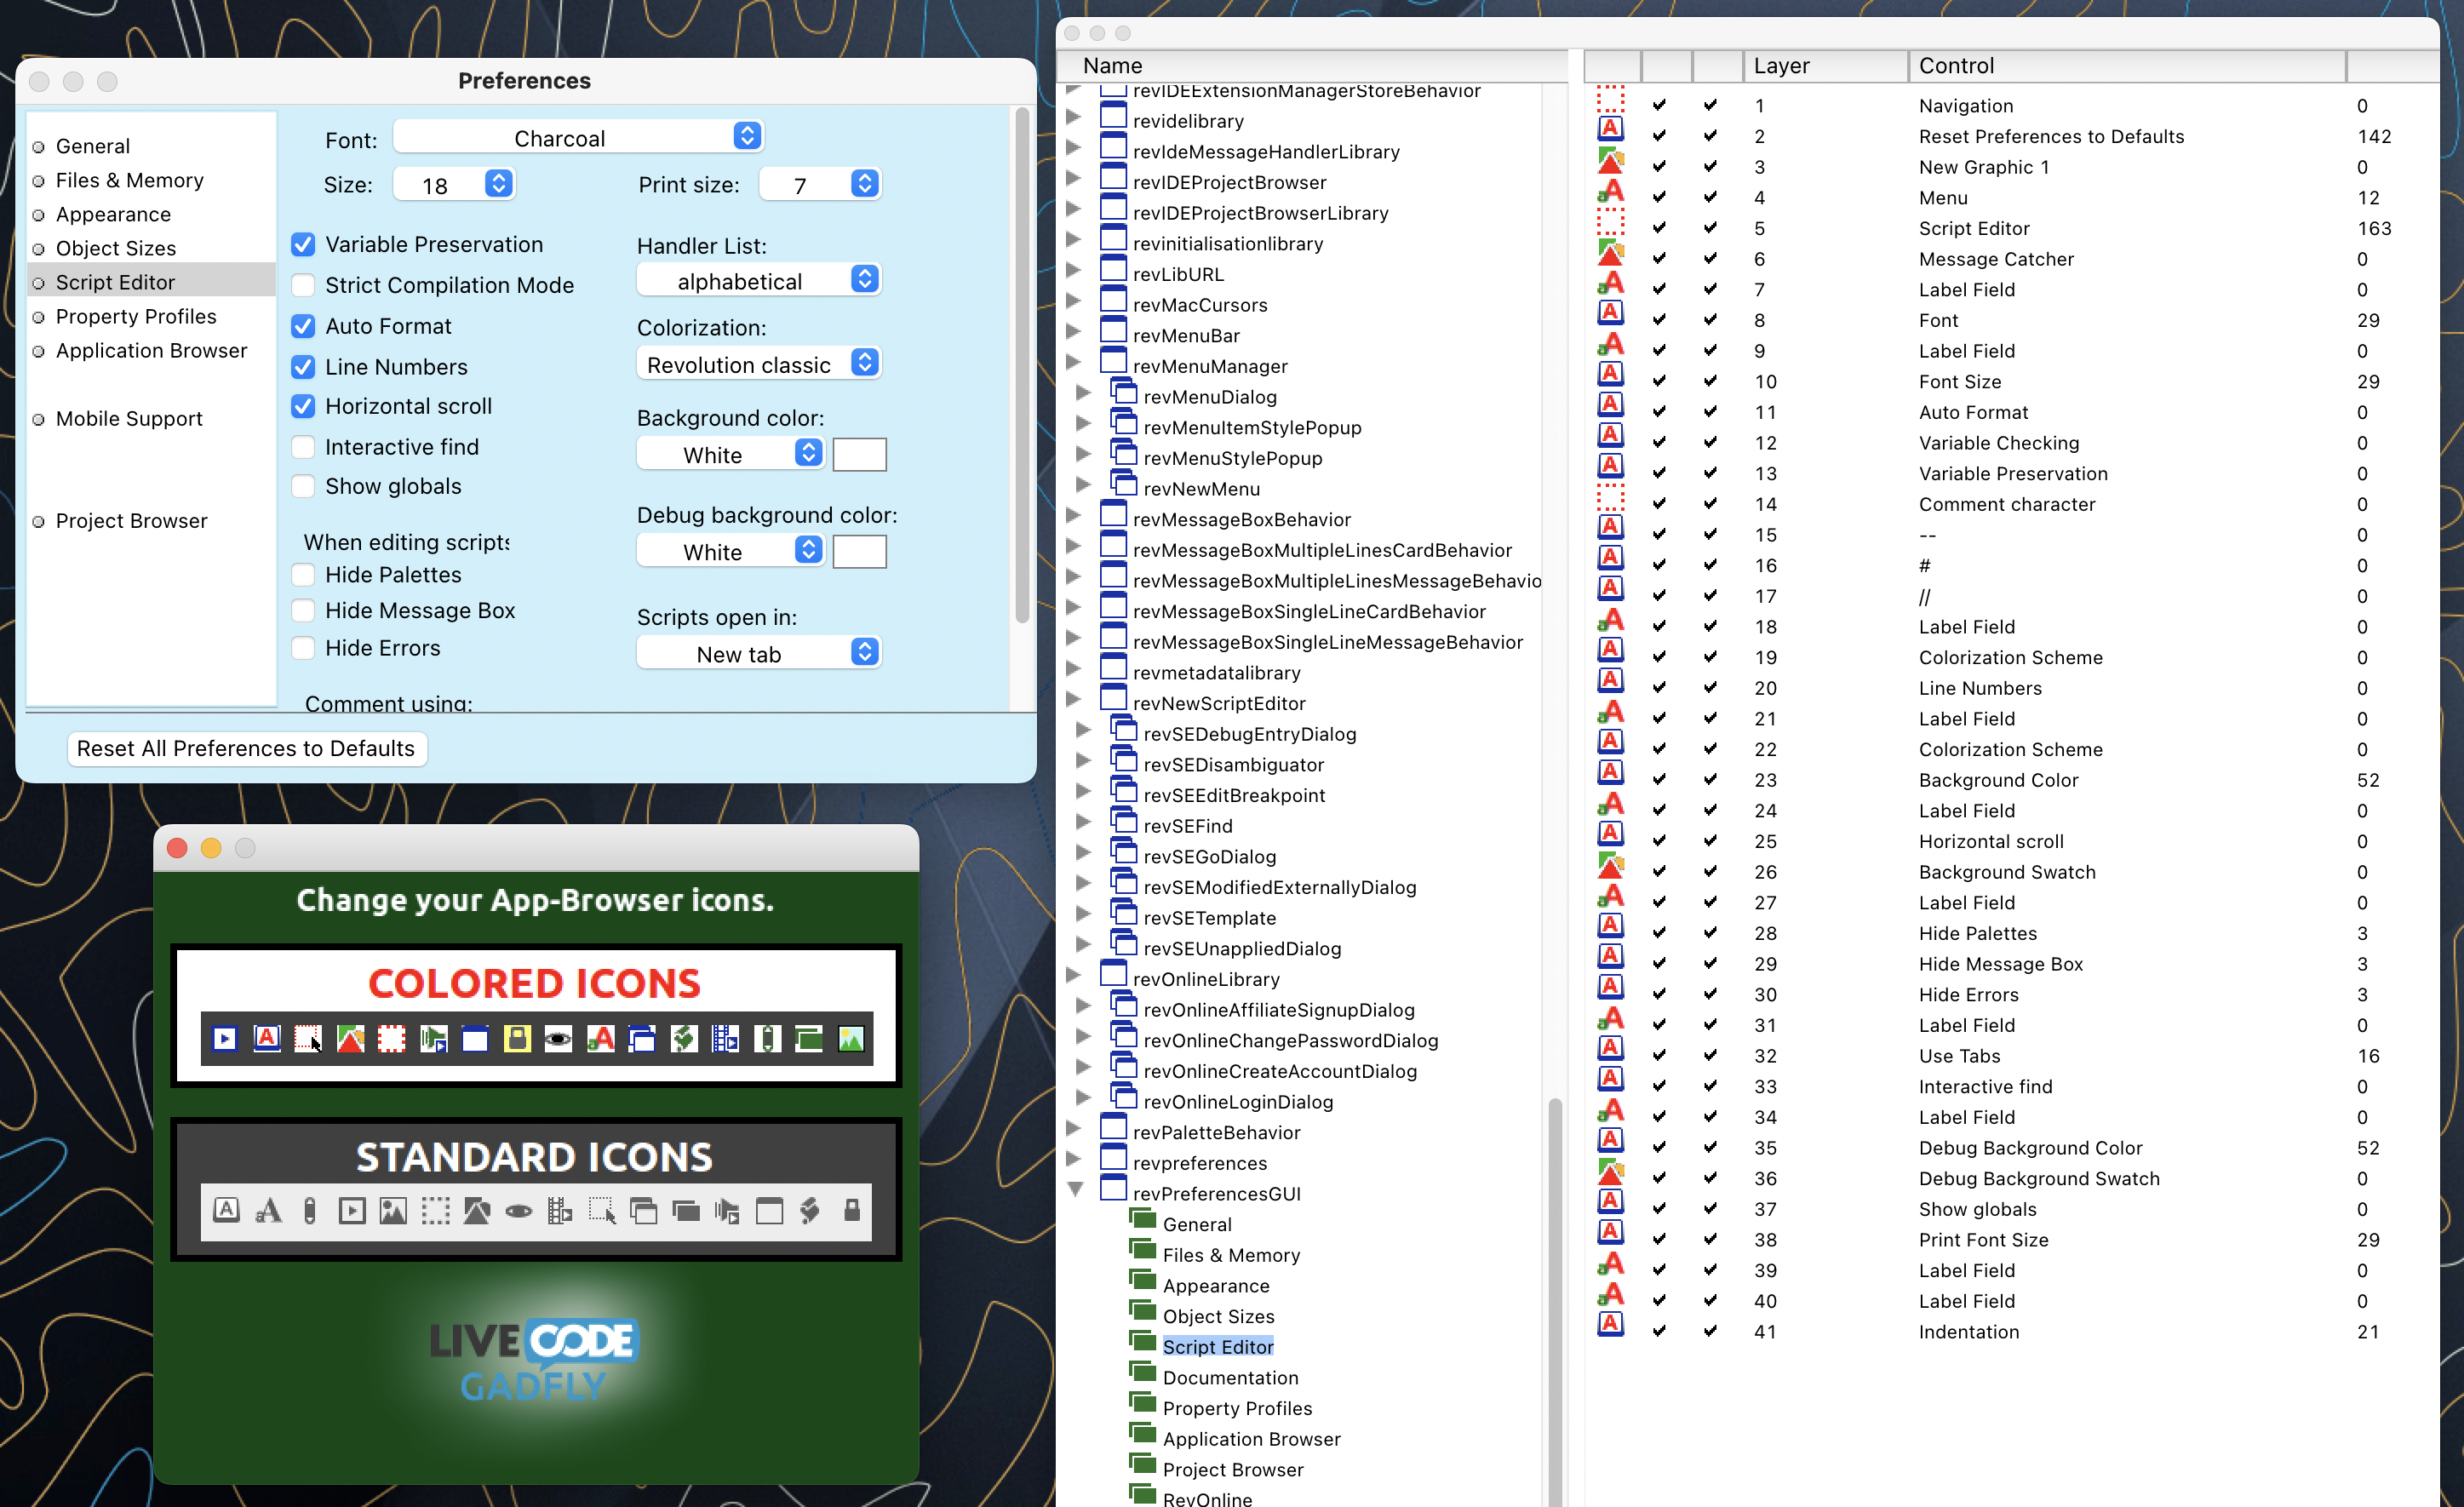The image size is (2464, 1507).
Task: Click the colored button icon with red A
Action: tap(267, 1039)
